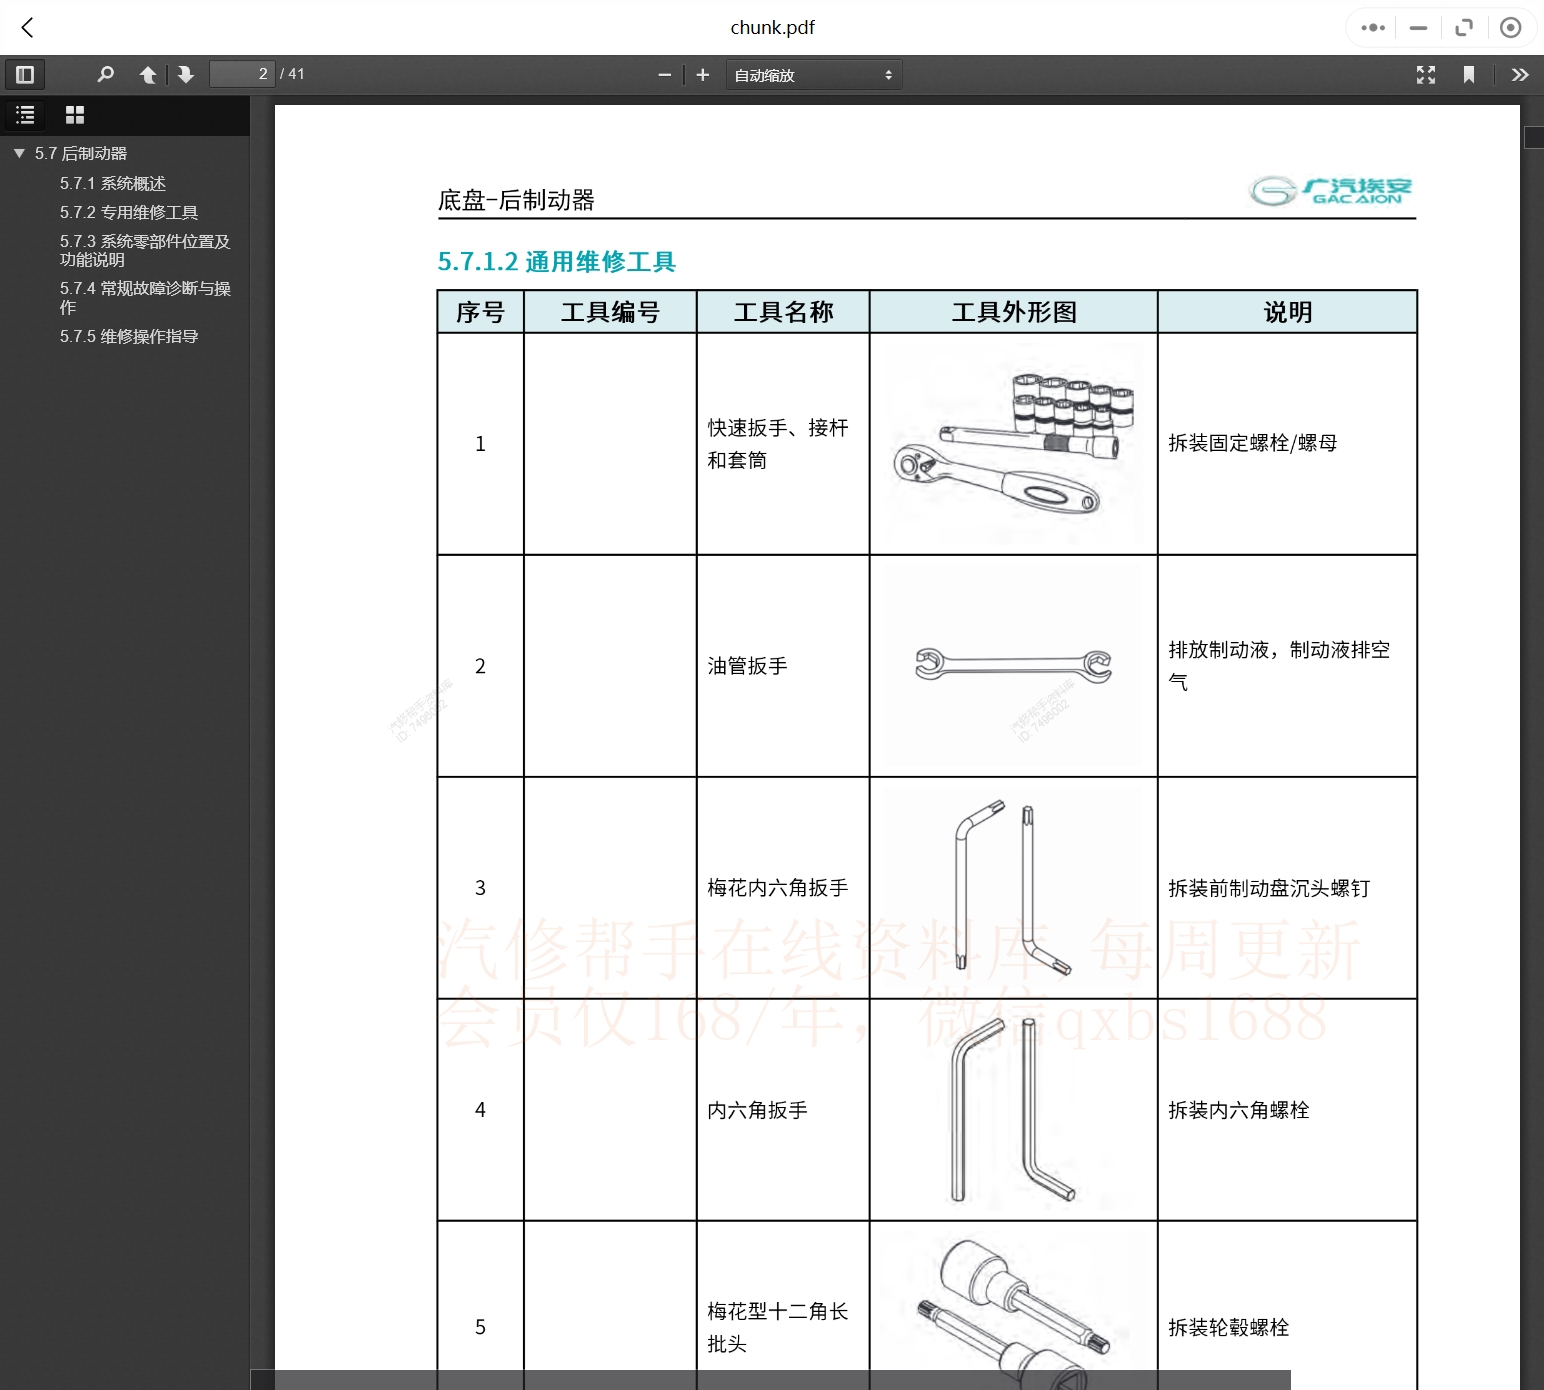The height and width of the screenshot is (1390, 1544).
Task: Go to the previous page
Action: pyautogui.click(x=148, y=74)
